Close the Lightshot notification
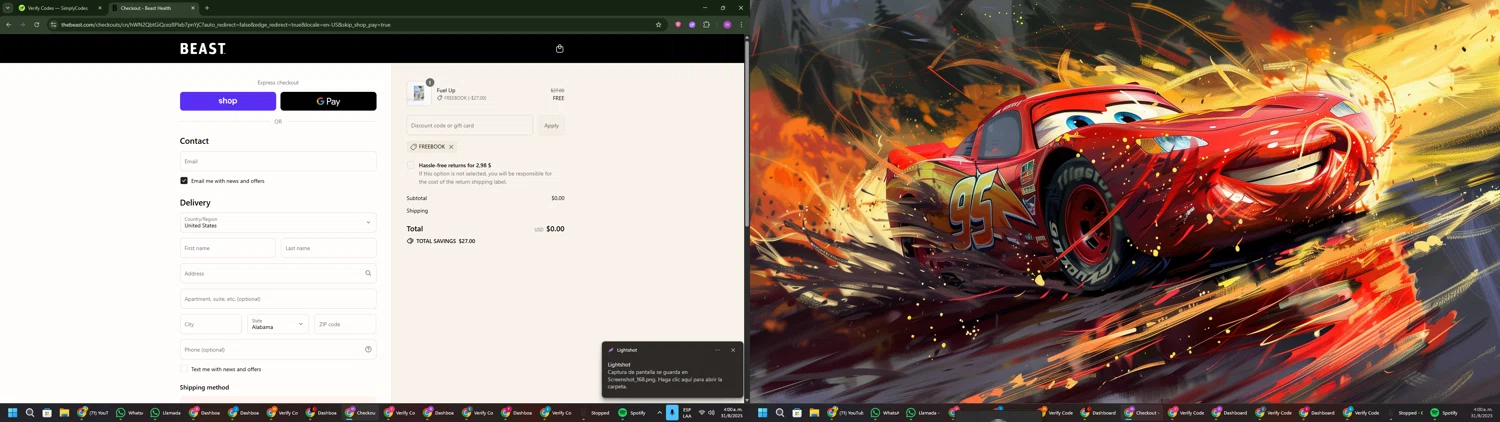The image size is (1500, 422). click(x=733, y=350)
